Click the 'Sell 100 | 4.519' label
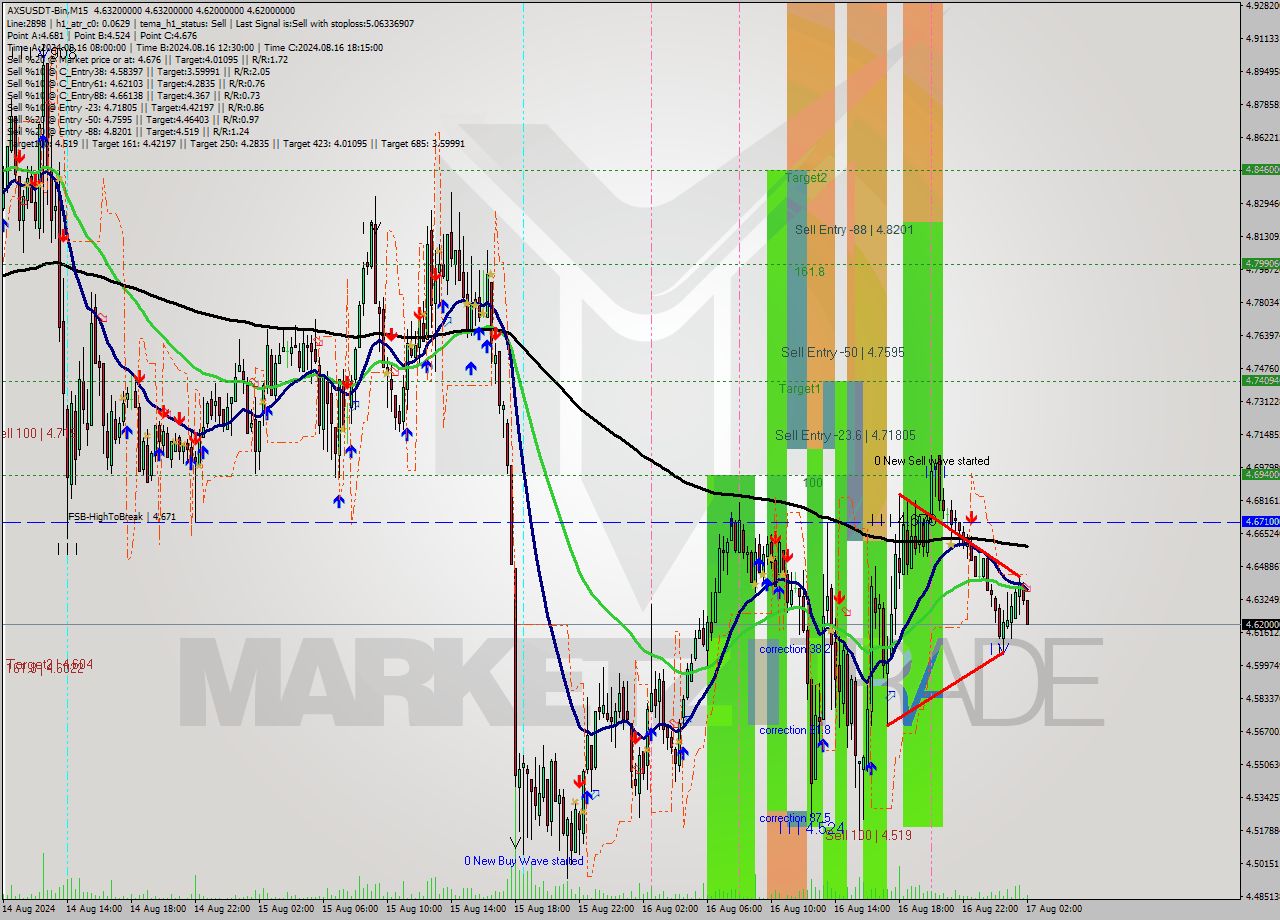The height and width of the screenshot is (920, 1280). coord(869,835)
